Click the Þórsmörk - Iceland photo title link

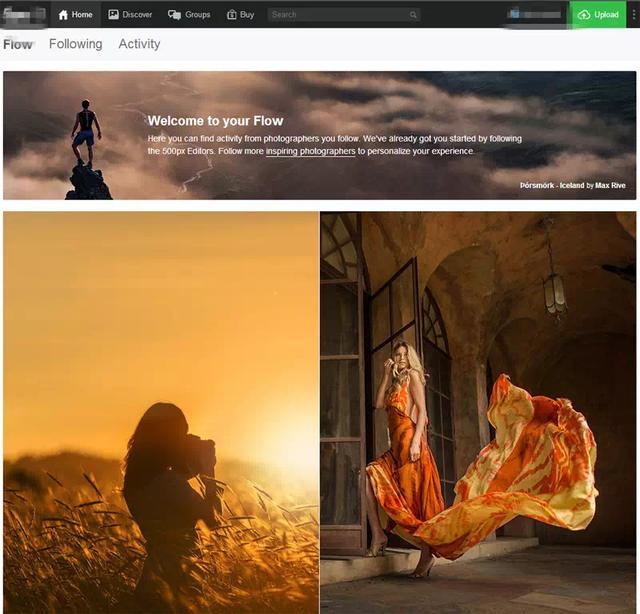coord(552,186)
